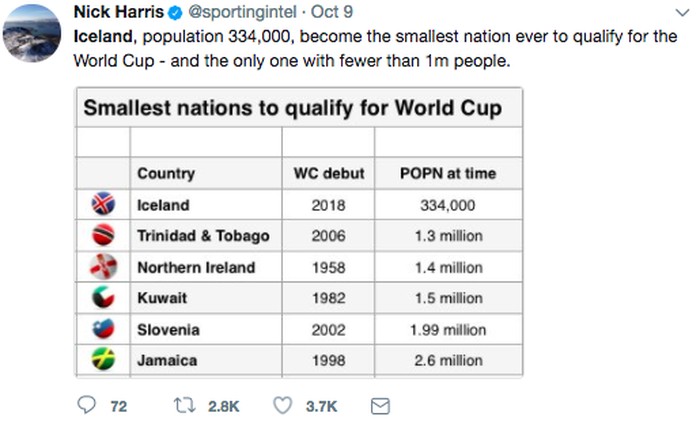The width and height of the screenshot is (700, 428).
Task: Click the Kuwait flag icon
Action: (104, 298)
